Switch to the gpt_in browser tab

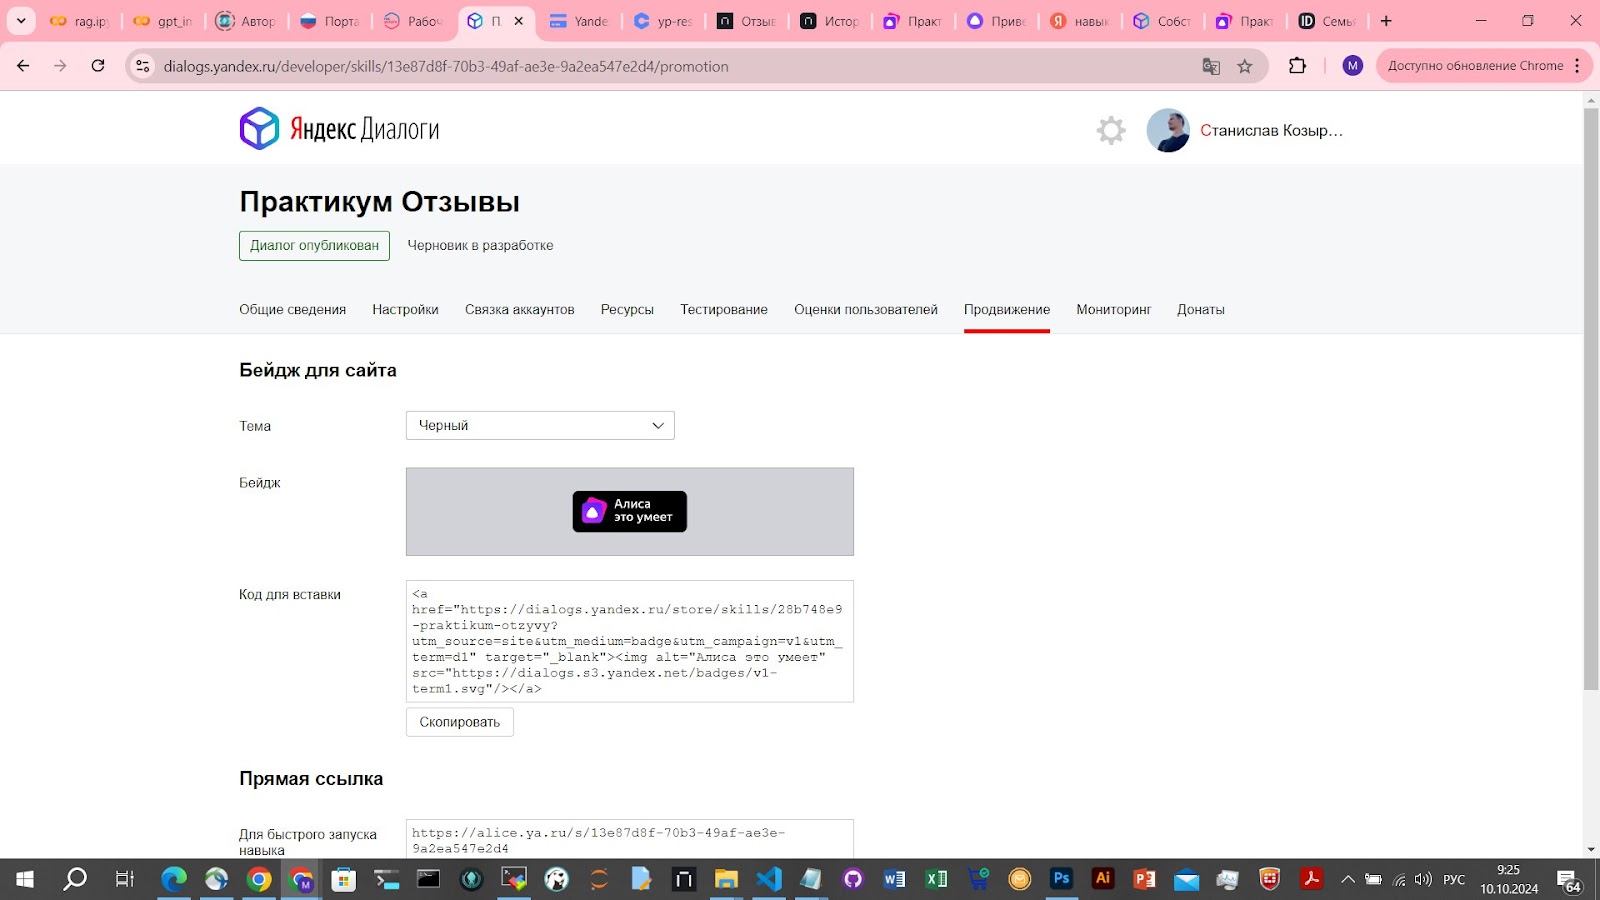click(163, 21)
